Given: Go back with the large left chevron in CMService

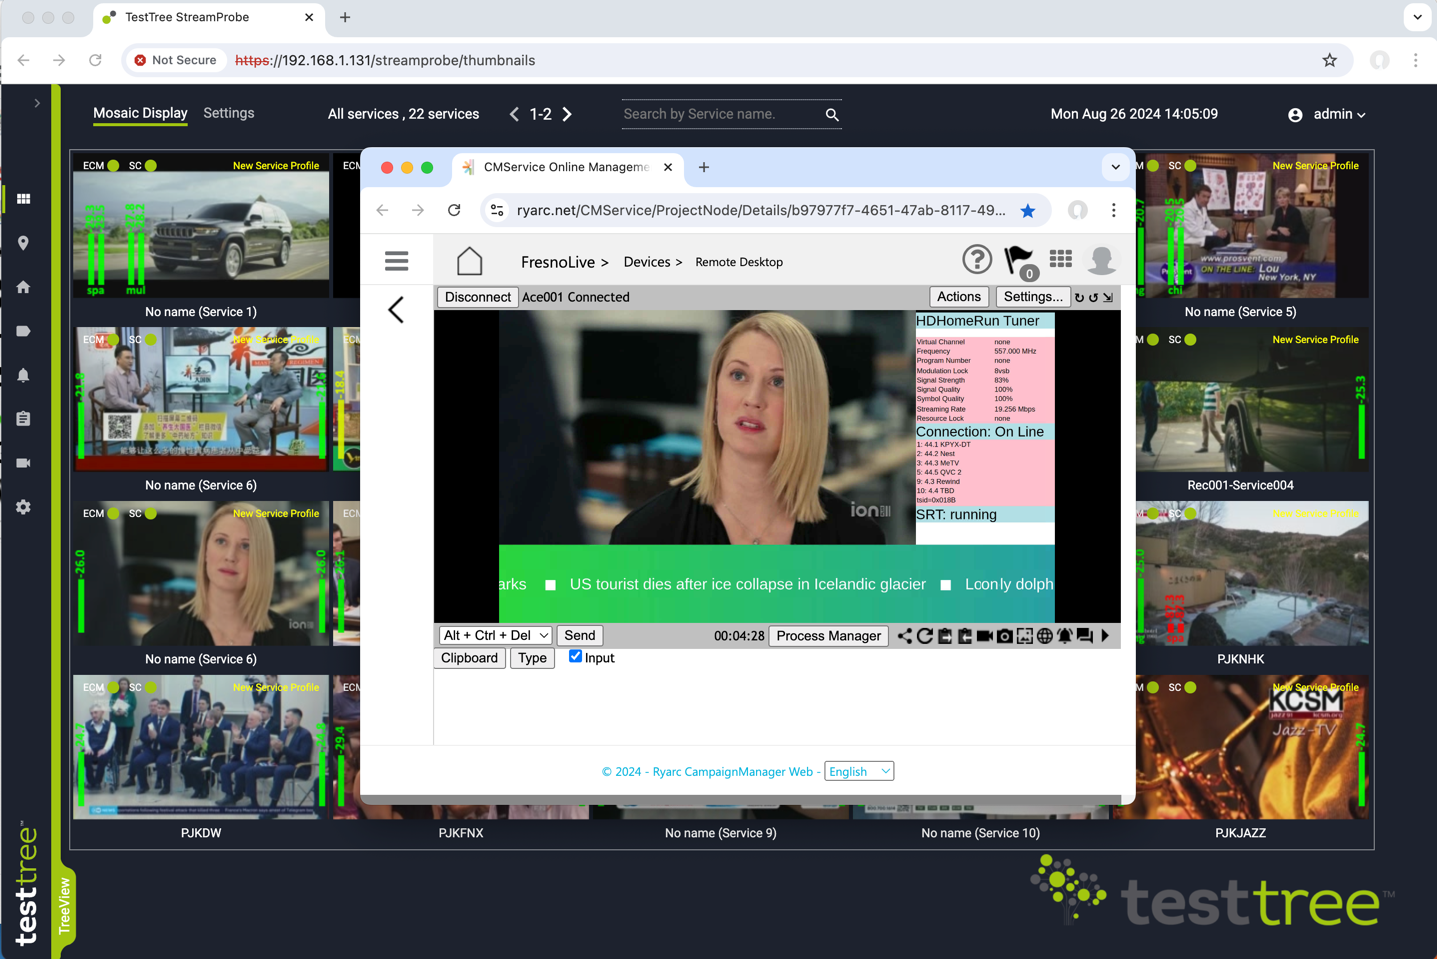Looking at the screenshot, I should (397, 309).
